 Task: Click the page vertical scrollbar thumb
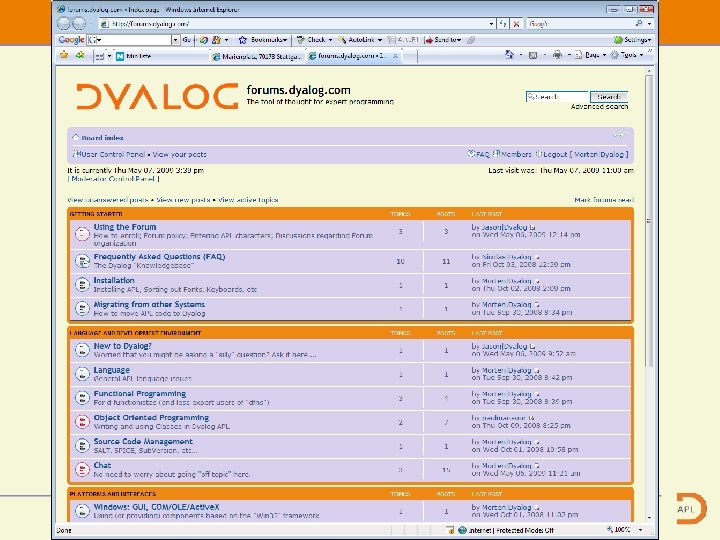tap(649, 220)
